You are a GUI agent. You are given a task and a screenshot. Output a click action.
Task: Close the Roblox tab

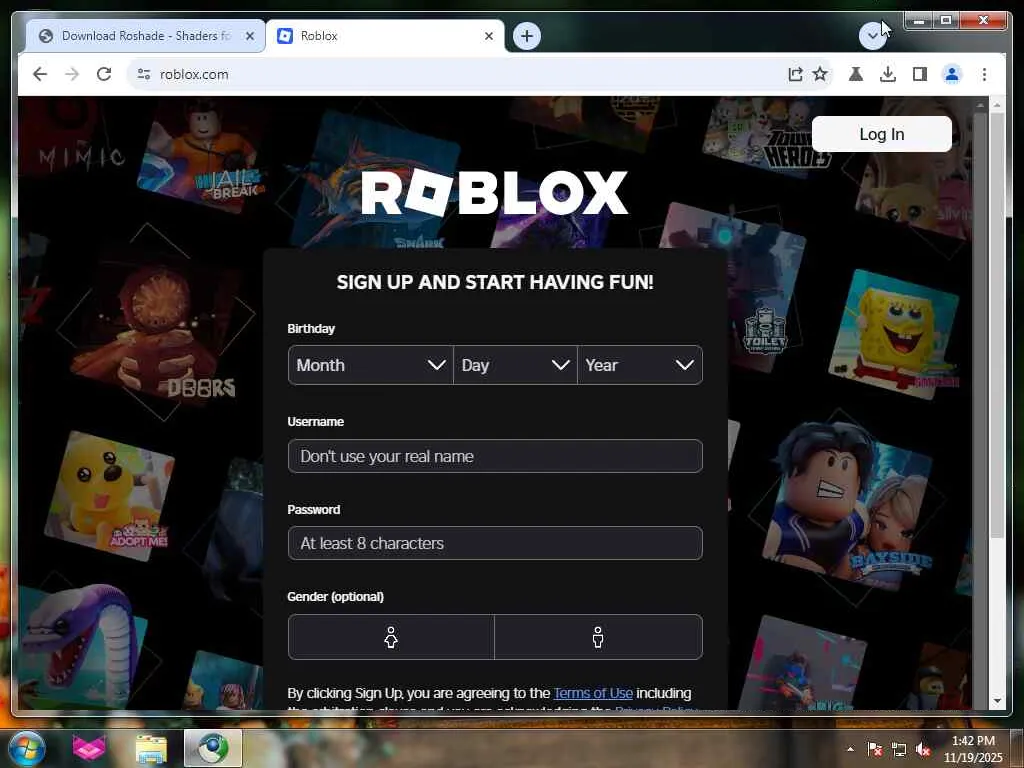click(x=488, y=36)
